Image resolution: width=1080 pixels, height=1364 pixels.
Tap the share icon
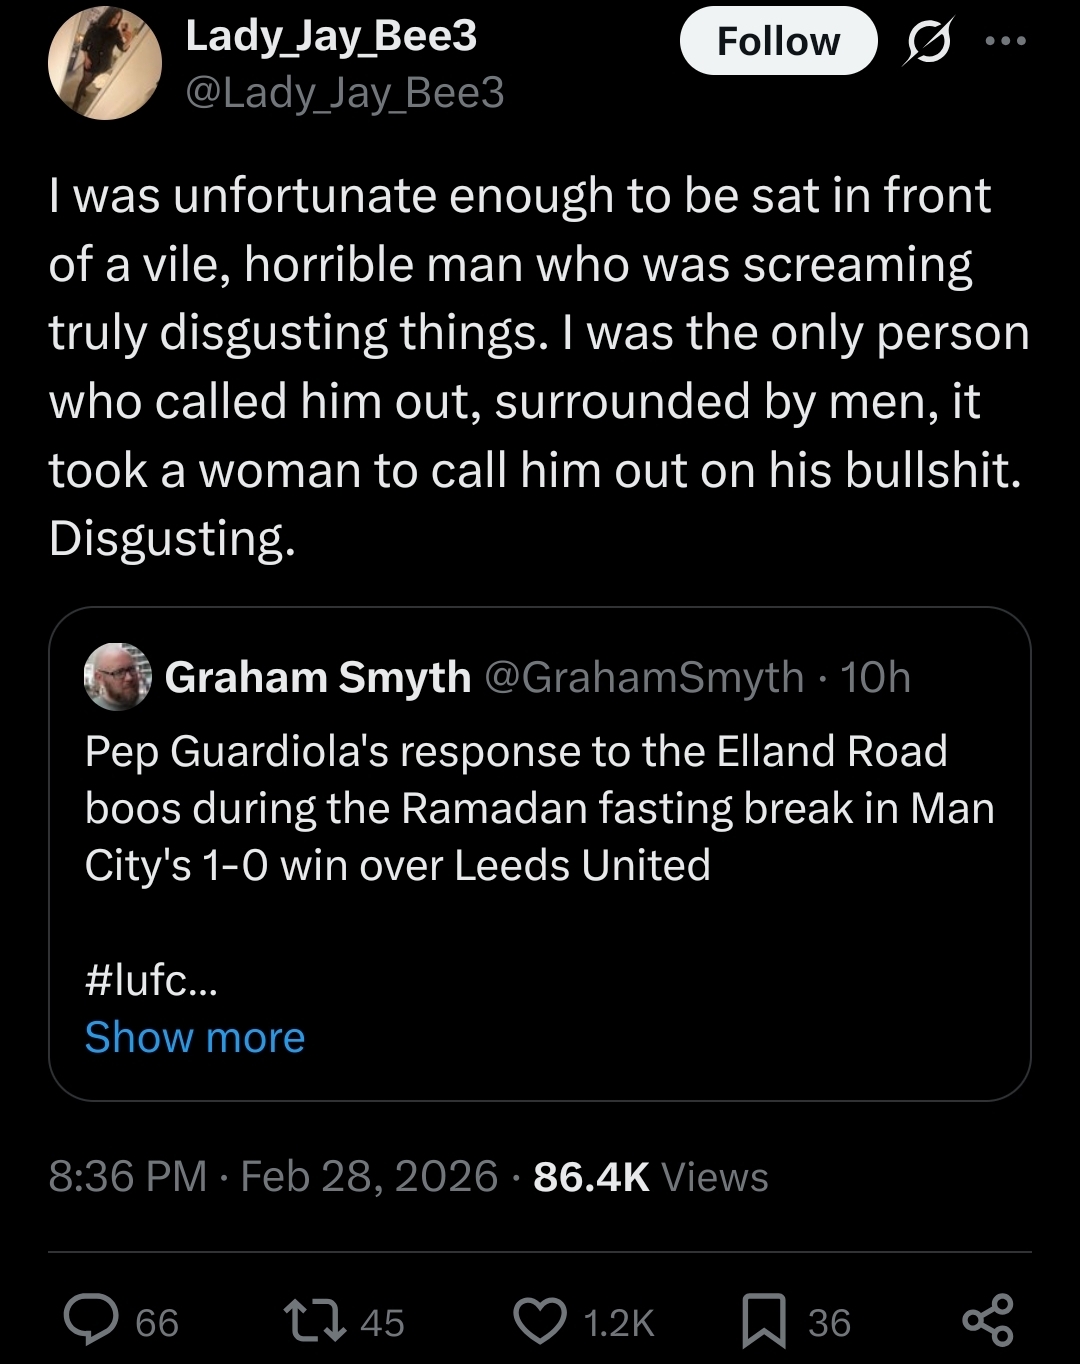[x=987, y=1320]
